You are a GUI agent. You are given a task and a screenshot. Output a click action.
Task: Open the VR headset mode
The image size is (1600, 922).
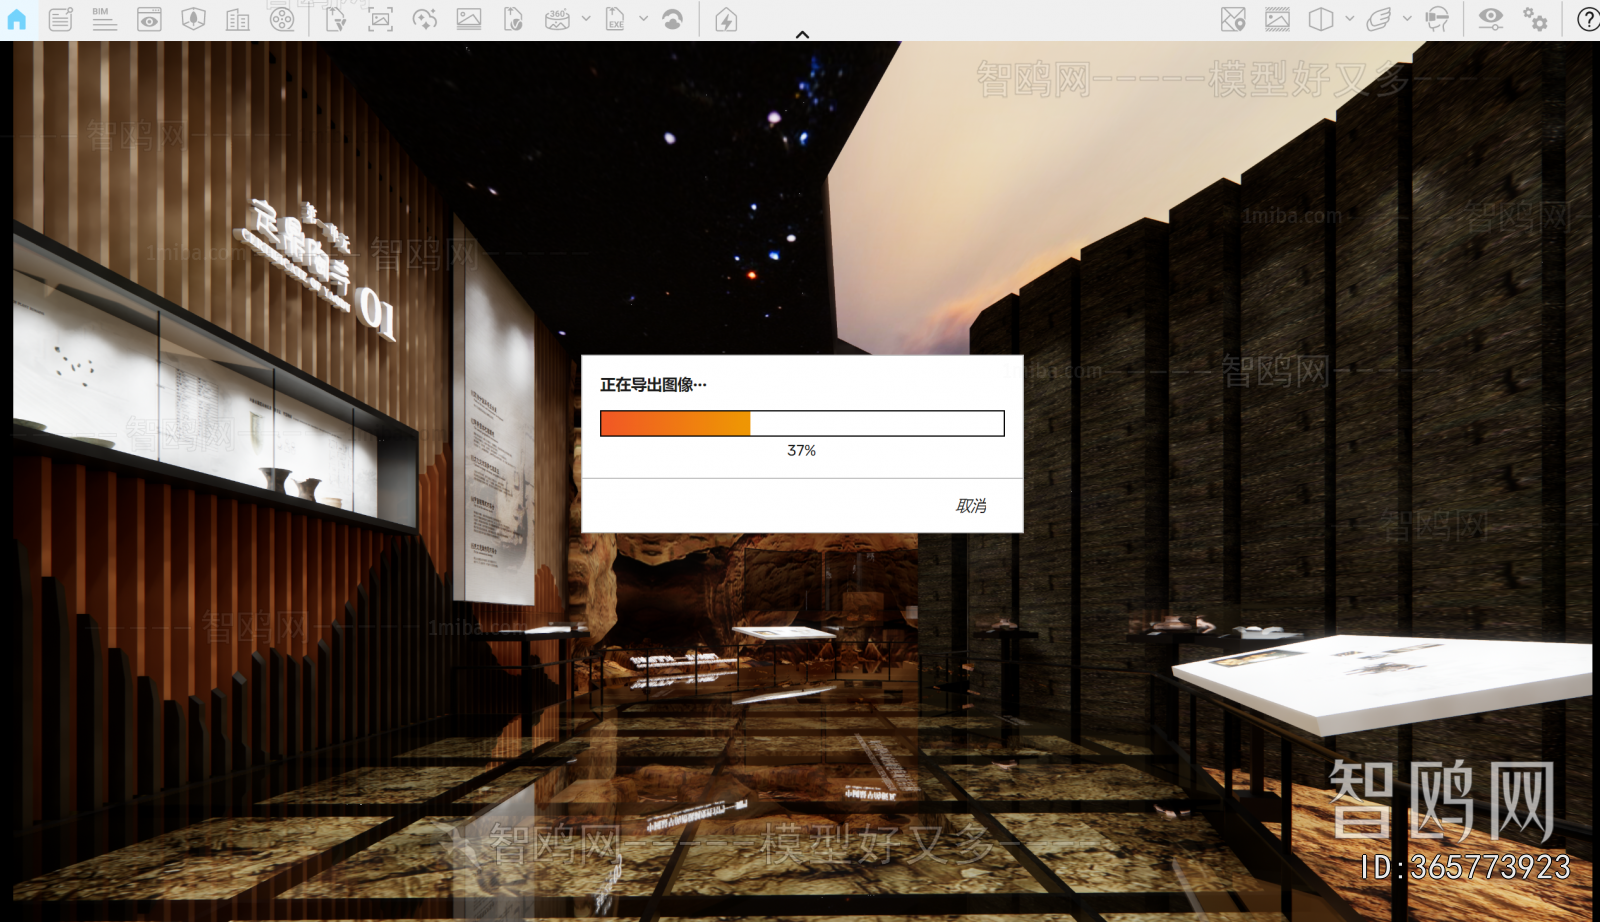[1437, 19]
